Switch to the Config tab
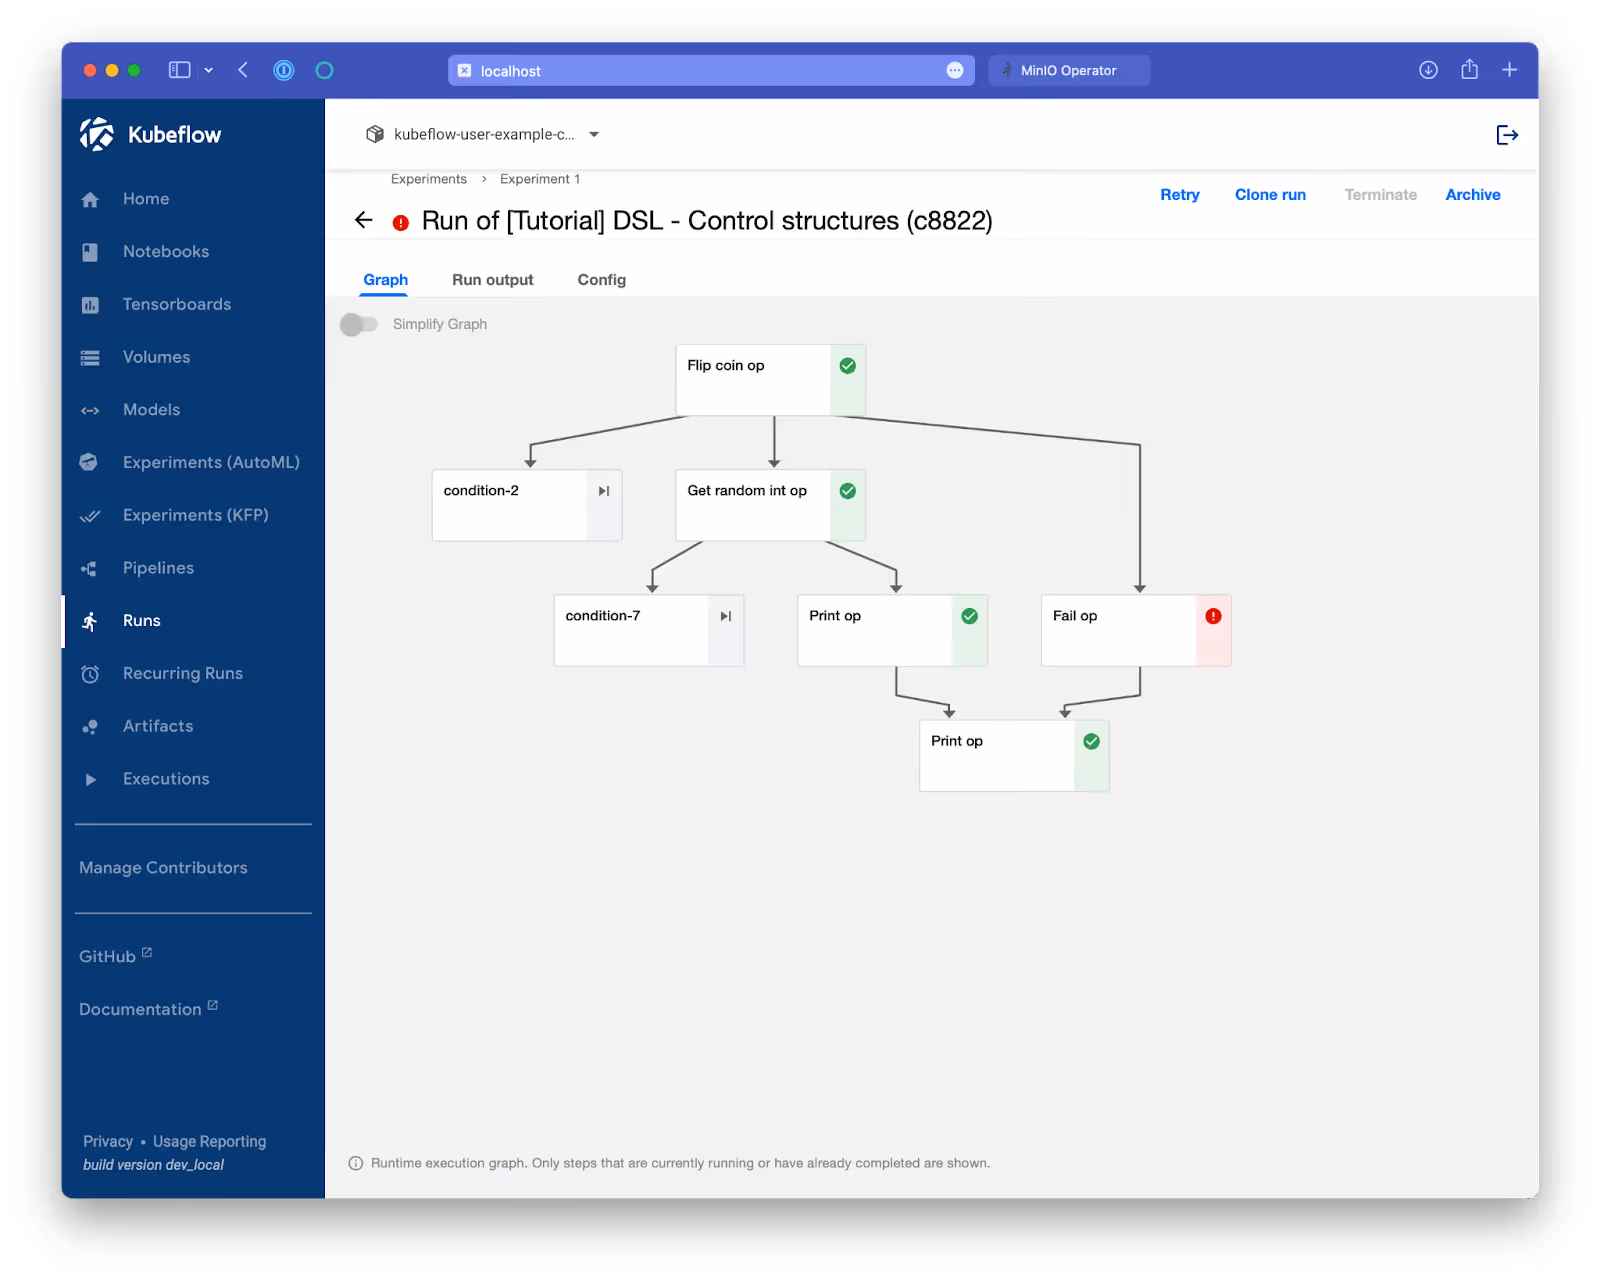Image resolution: width=1600 pixels, height=1280 pixels. click(x=602, y=280)
